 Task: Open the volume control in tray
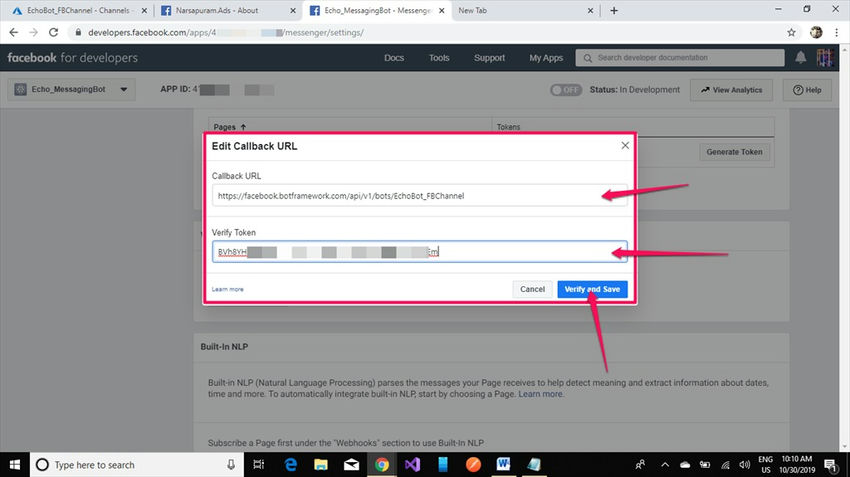(744, 465)
